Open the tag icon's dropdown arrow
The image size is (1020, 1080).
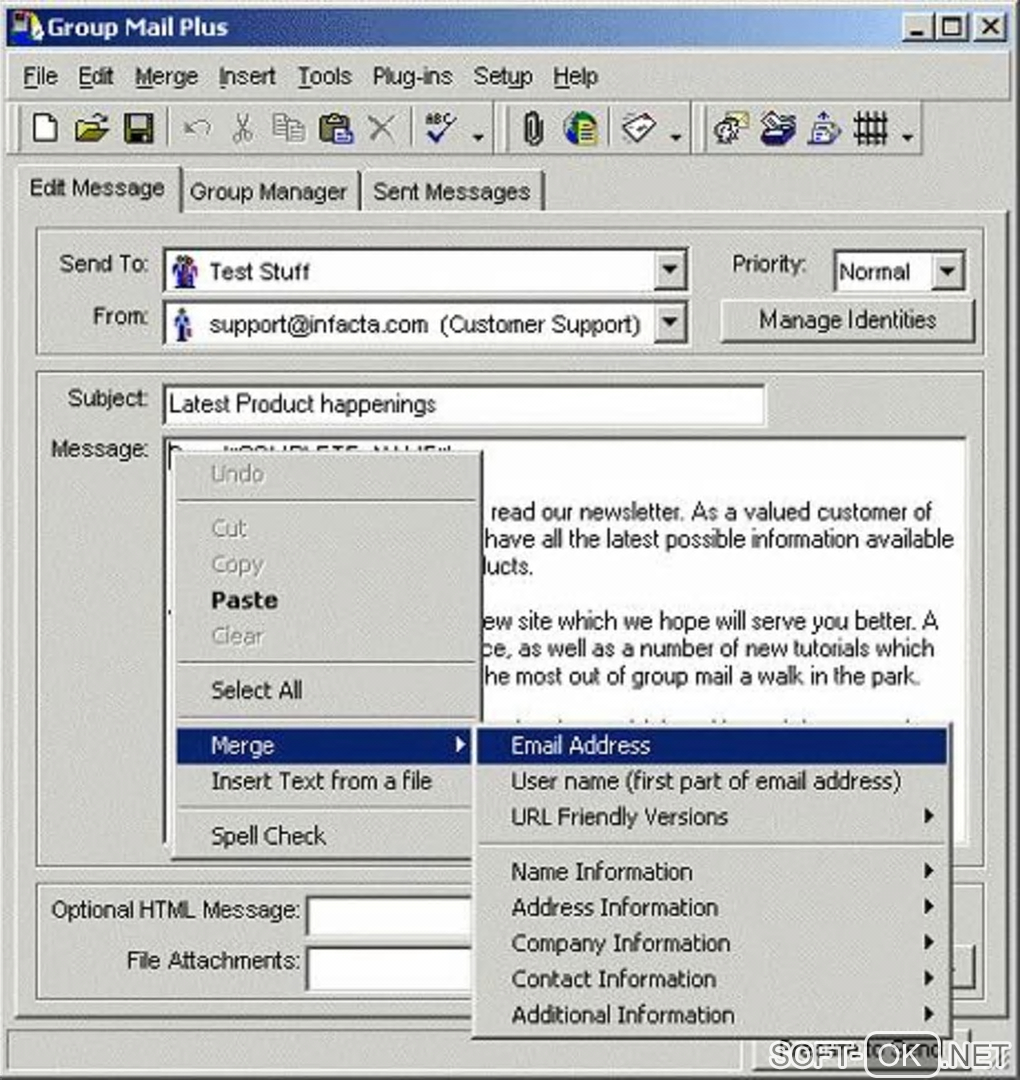pos(676,137)
